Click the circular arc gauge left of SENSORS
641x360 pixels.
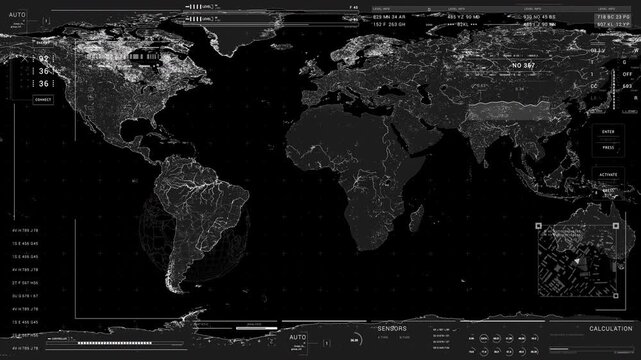click(356, 340)
